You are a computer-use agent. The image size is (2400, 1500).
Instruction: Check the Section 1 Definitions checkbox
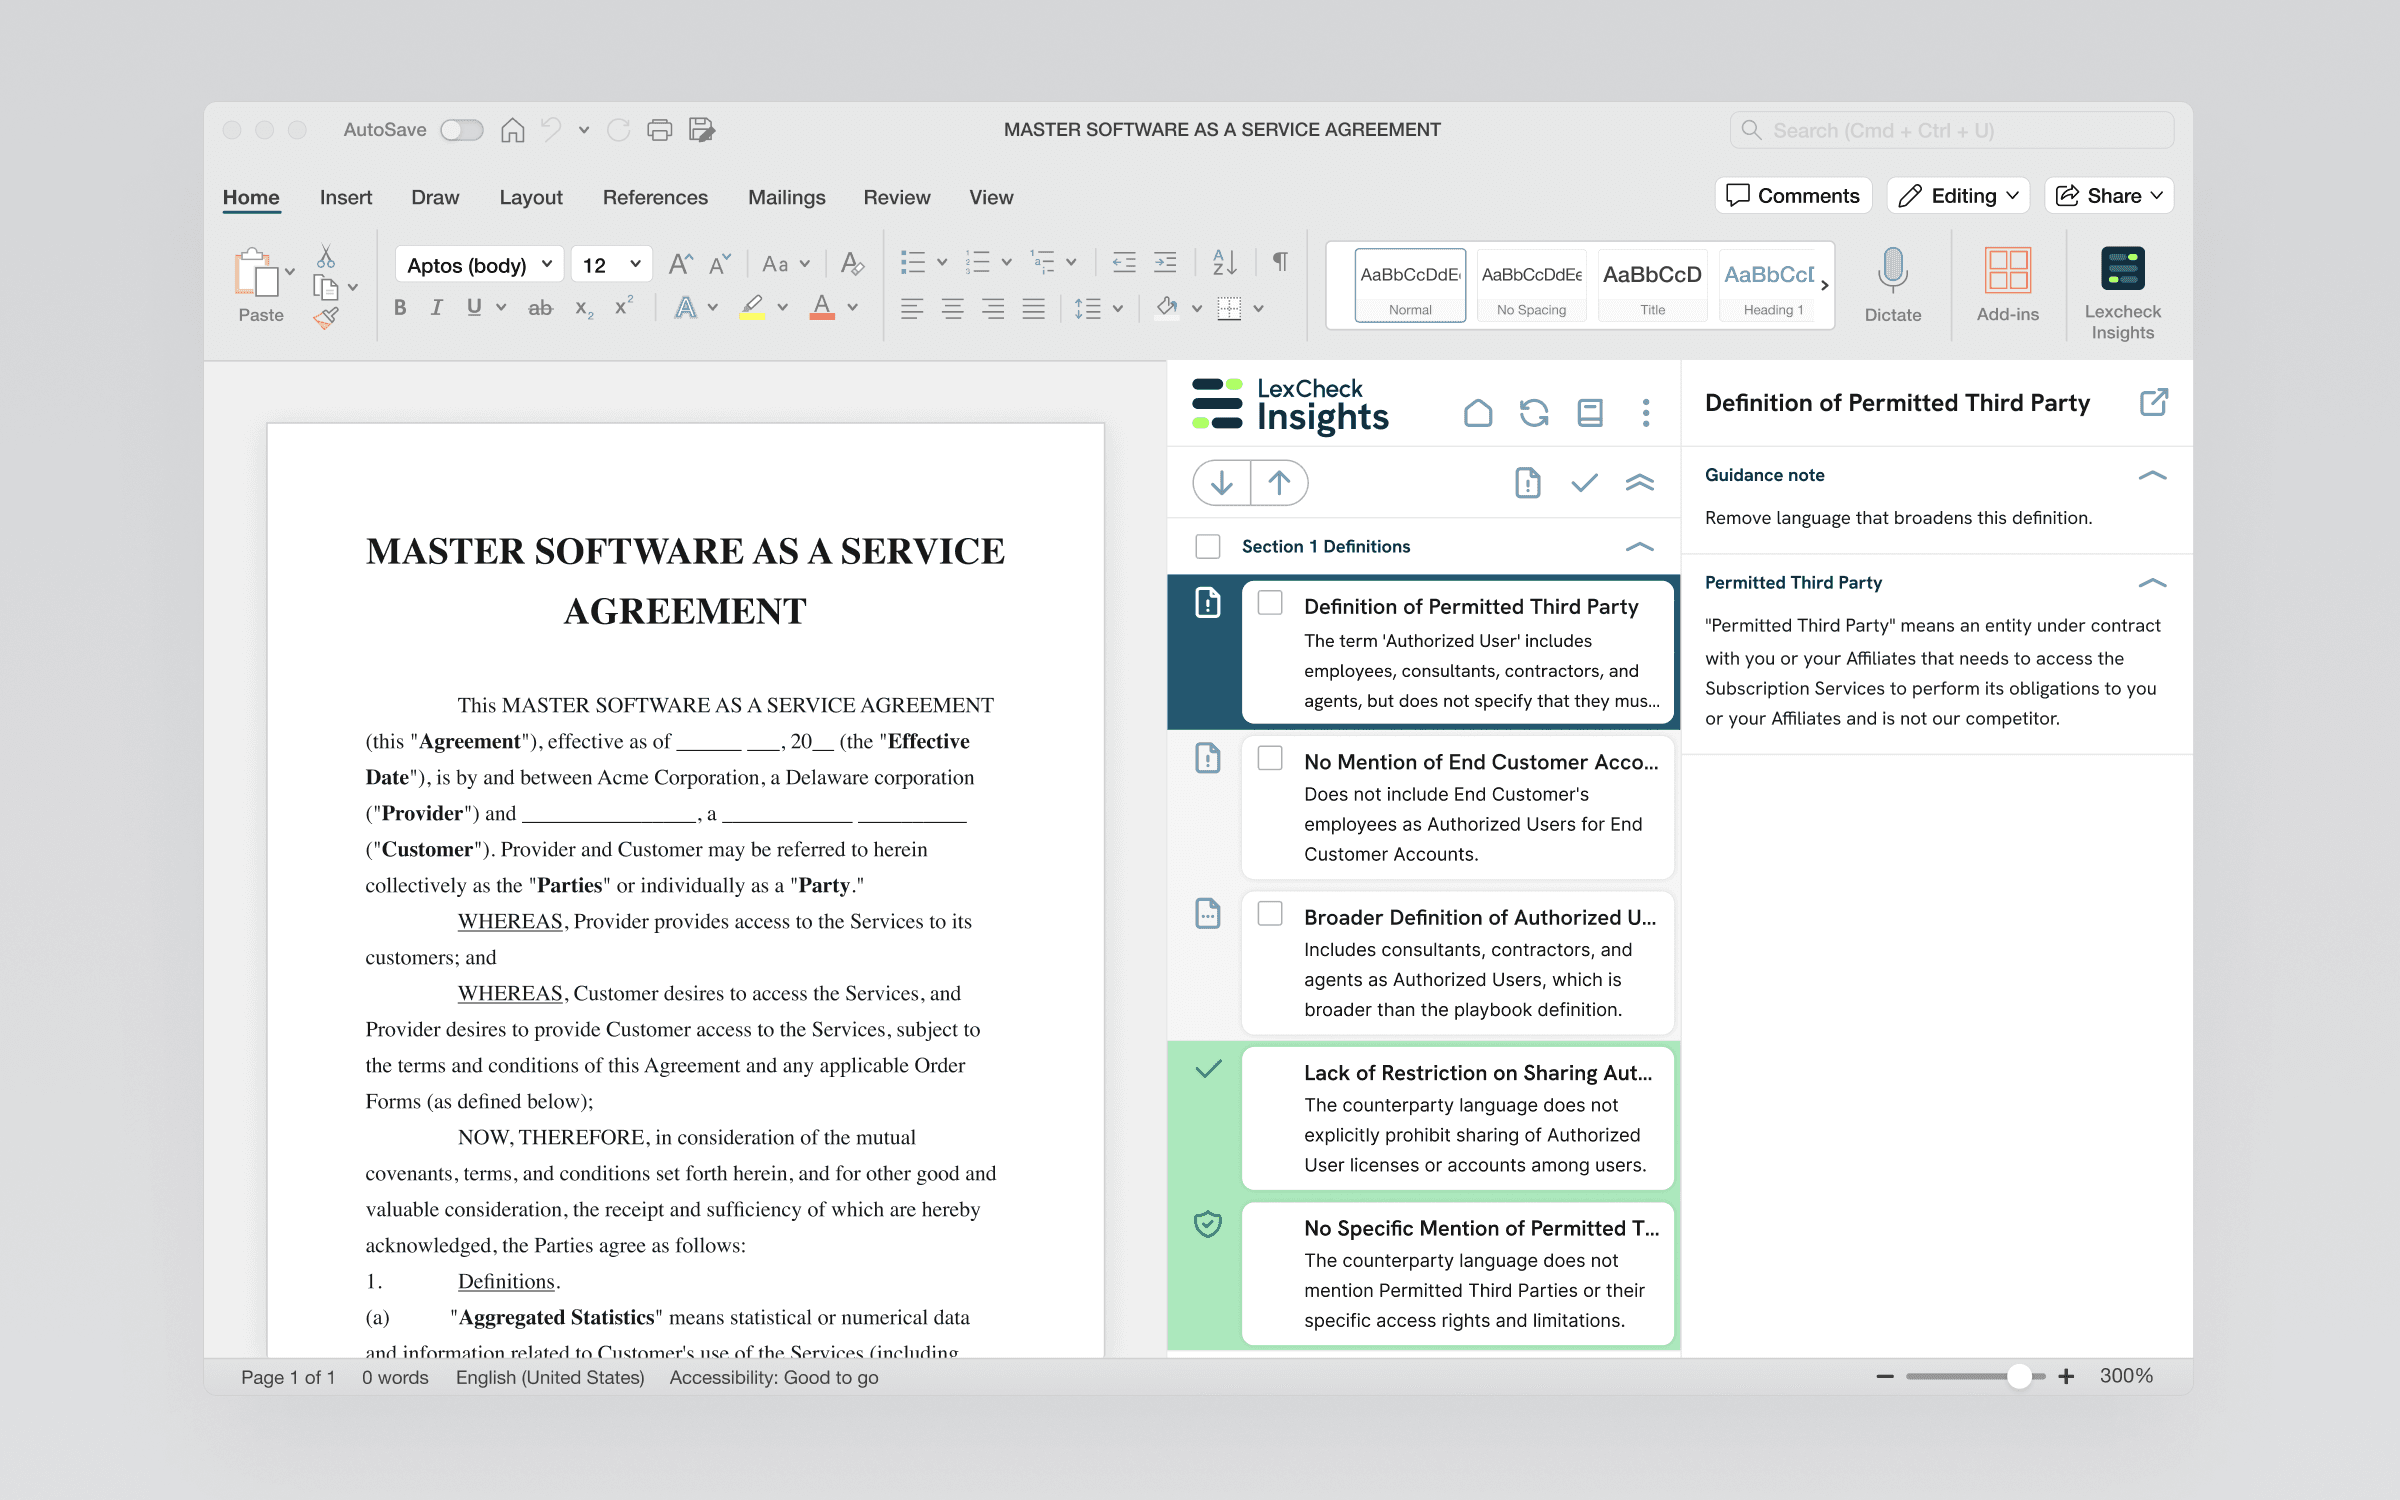(1208, 546)
